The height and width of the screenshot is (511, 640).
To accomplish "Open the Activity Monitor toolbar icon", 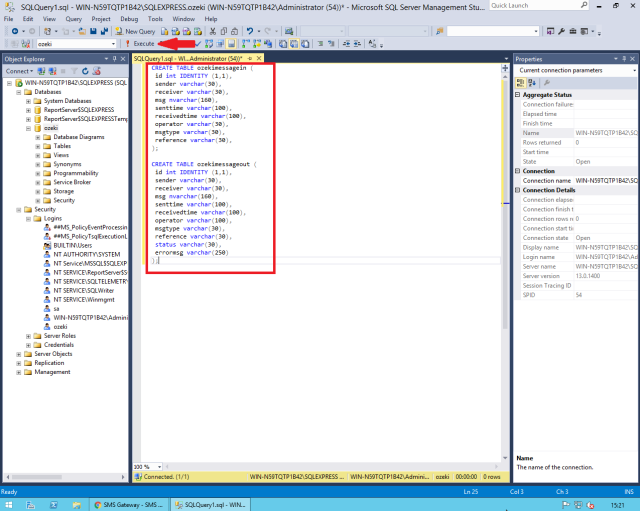I will pyautogui.click(x=289, y=31).
